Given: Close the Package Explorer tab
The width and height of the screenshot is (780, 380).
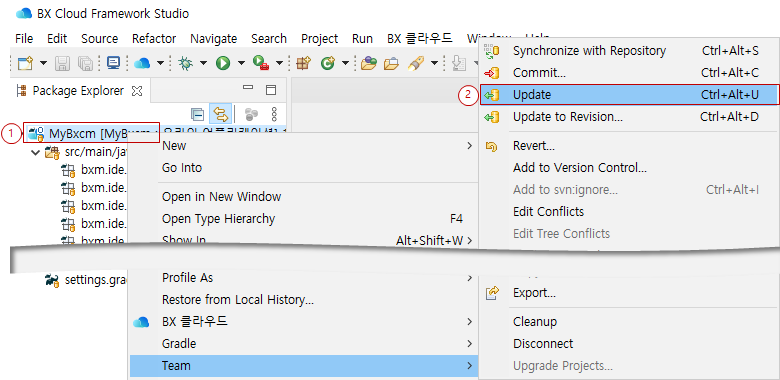Looking at the screenshot, I should [137, 91].
